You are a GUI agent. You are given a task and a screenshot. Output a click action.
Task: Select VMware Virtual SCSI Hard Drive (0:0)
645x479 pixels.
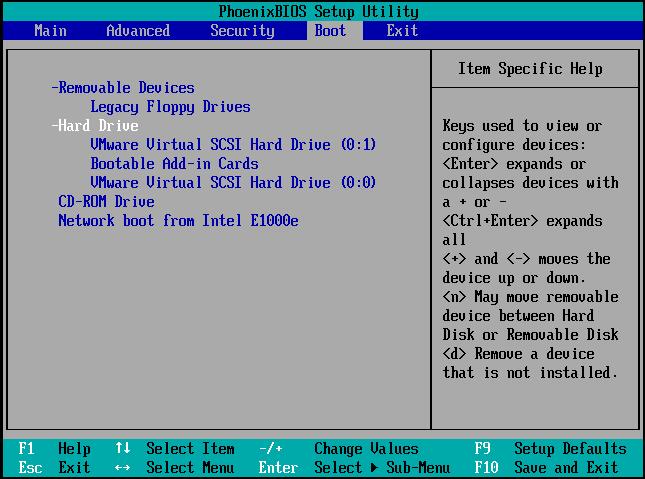coord(233,183)
